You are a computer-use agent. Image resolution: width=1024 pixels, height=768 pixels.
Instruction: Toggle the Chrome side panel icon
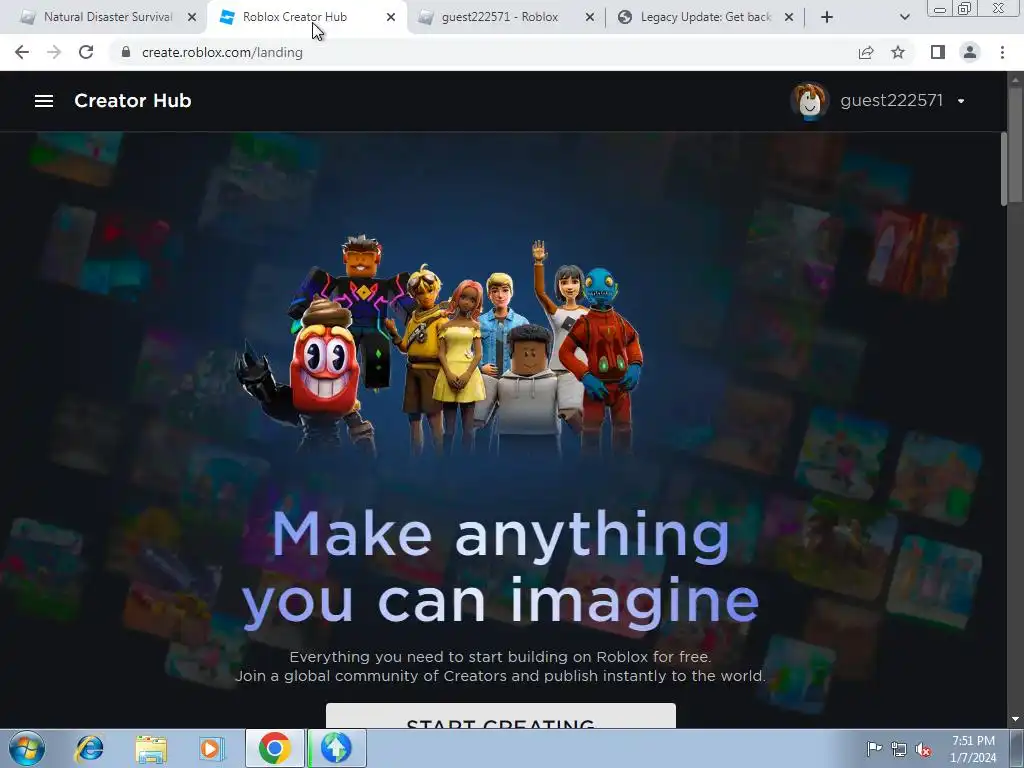pos(938,52)
